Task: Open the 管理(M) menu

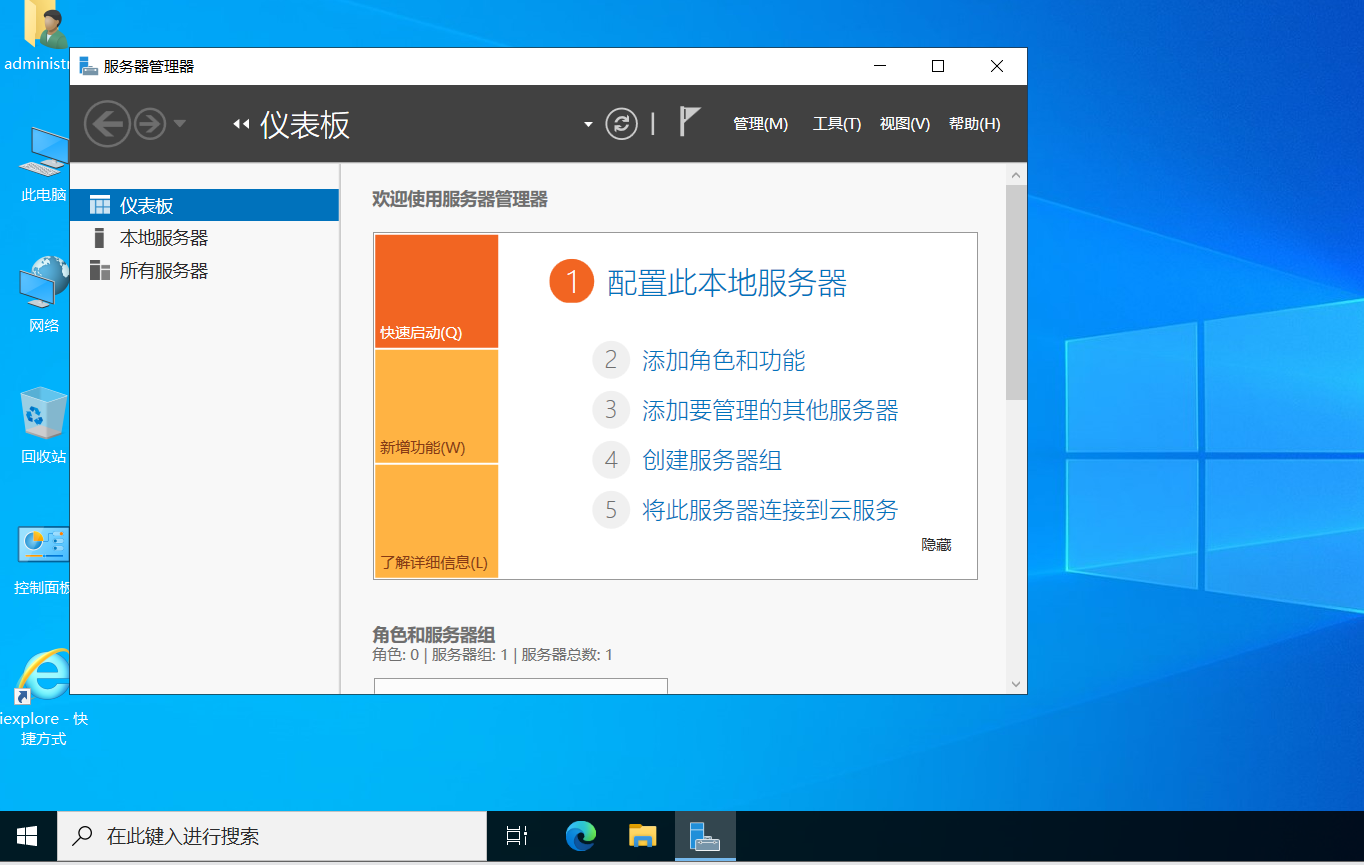Action: pos(759,123)
